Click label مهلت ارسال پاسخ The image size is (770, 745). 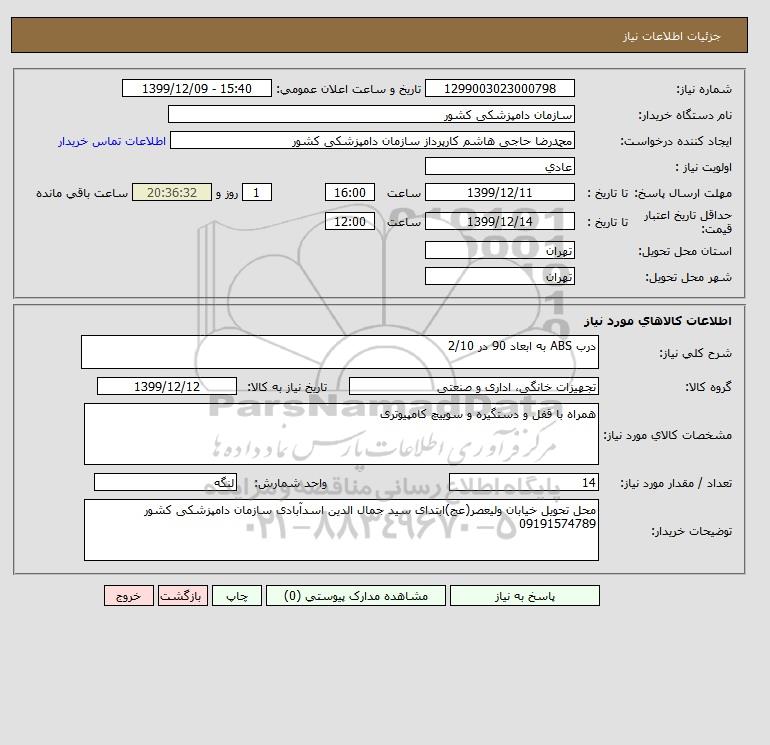pos(683,193)
